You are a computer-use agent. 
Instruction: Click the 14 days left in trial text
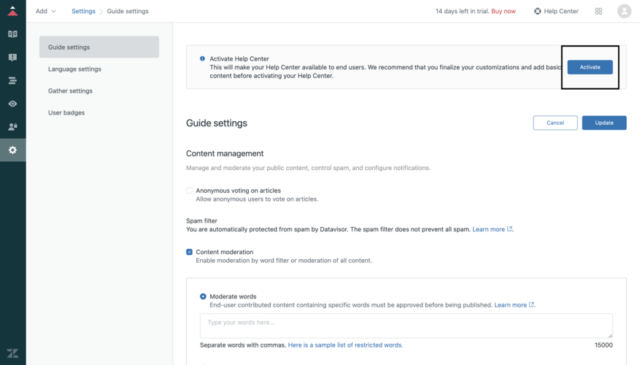pyautogui.click(x=462, y=11)
